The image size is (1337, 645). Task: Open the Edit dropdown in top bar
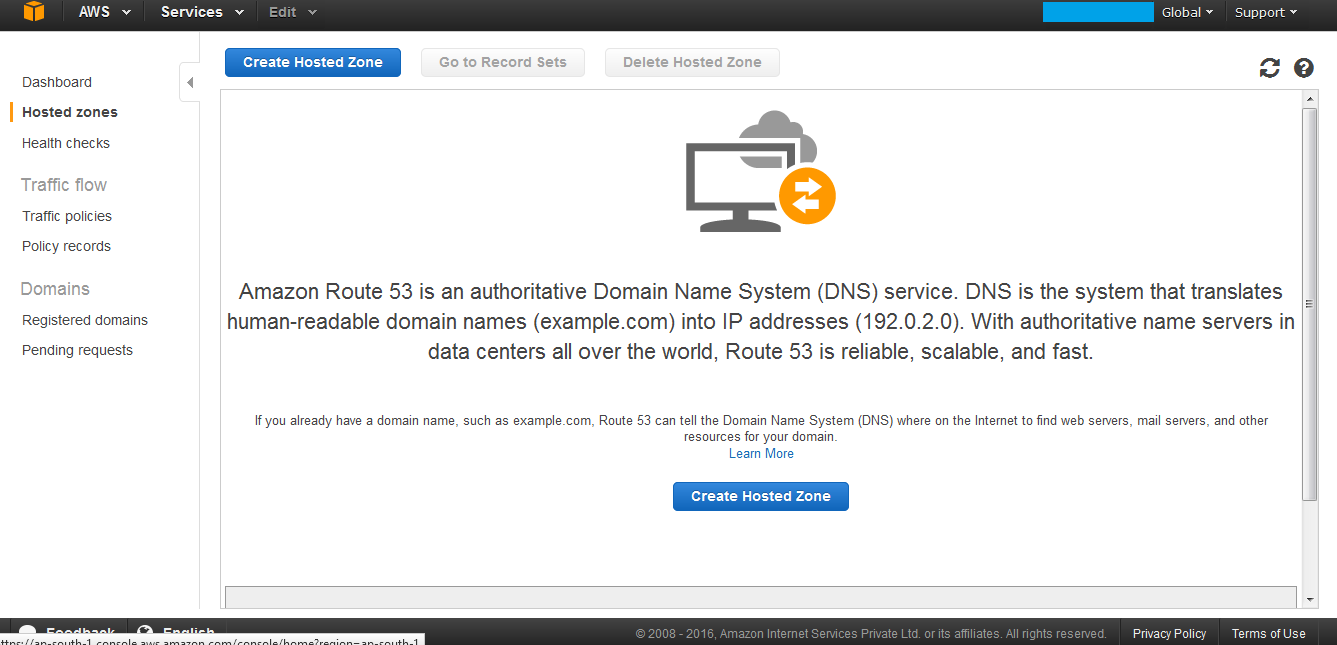tap(292, 12)
